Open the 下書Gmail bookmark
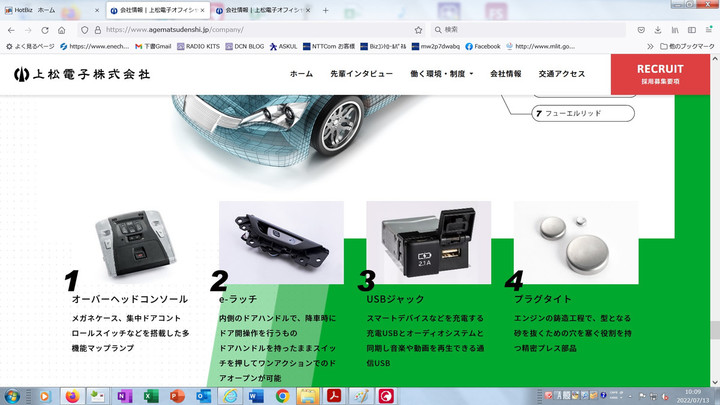This screenshot has width=720, height=405. pyautogui.click(x=153, y=46)
